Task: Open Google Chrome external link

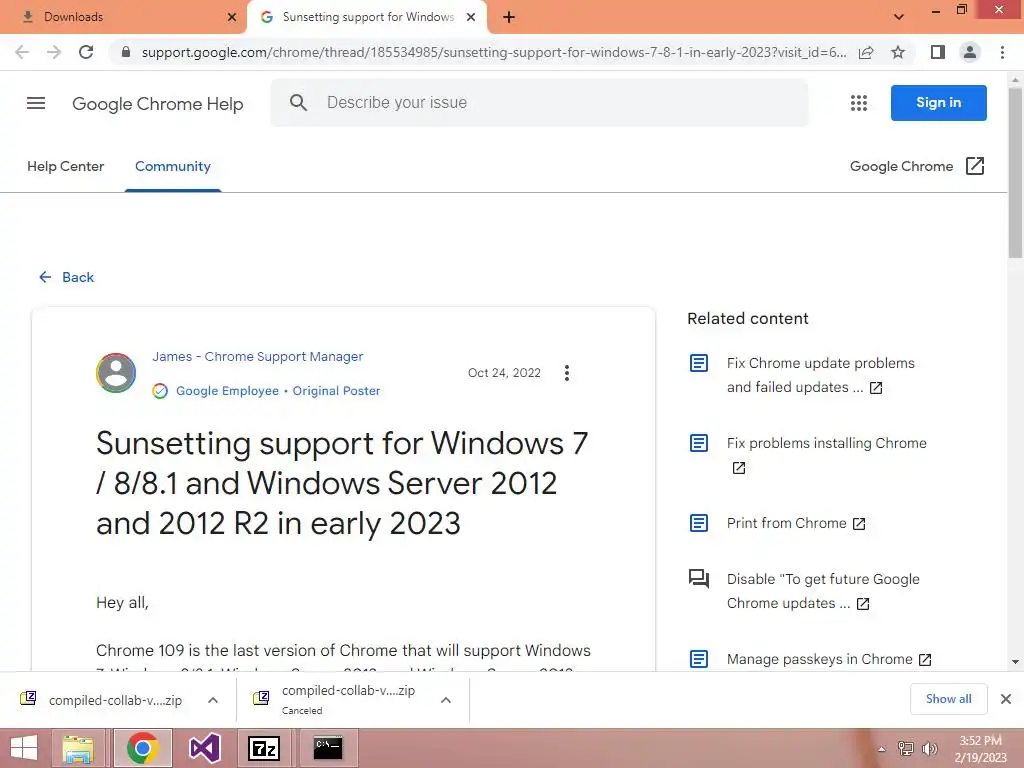Action: point(917,167)
